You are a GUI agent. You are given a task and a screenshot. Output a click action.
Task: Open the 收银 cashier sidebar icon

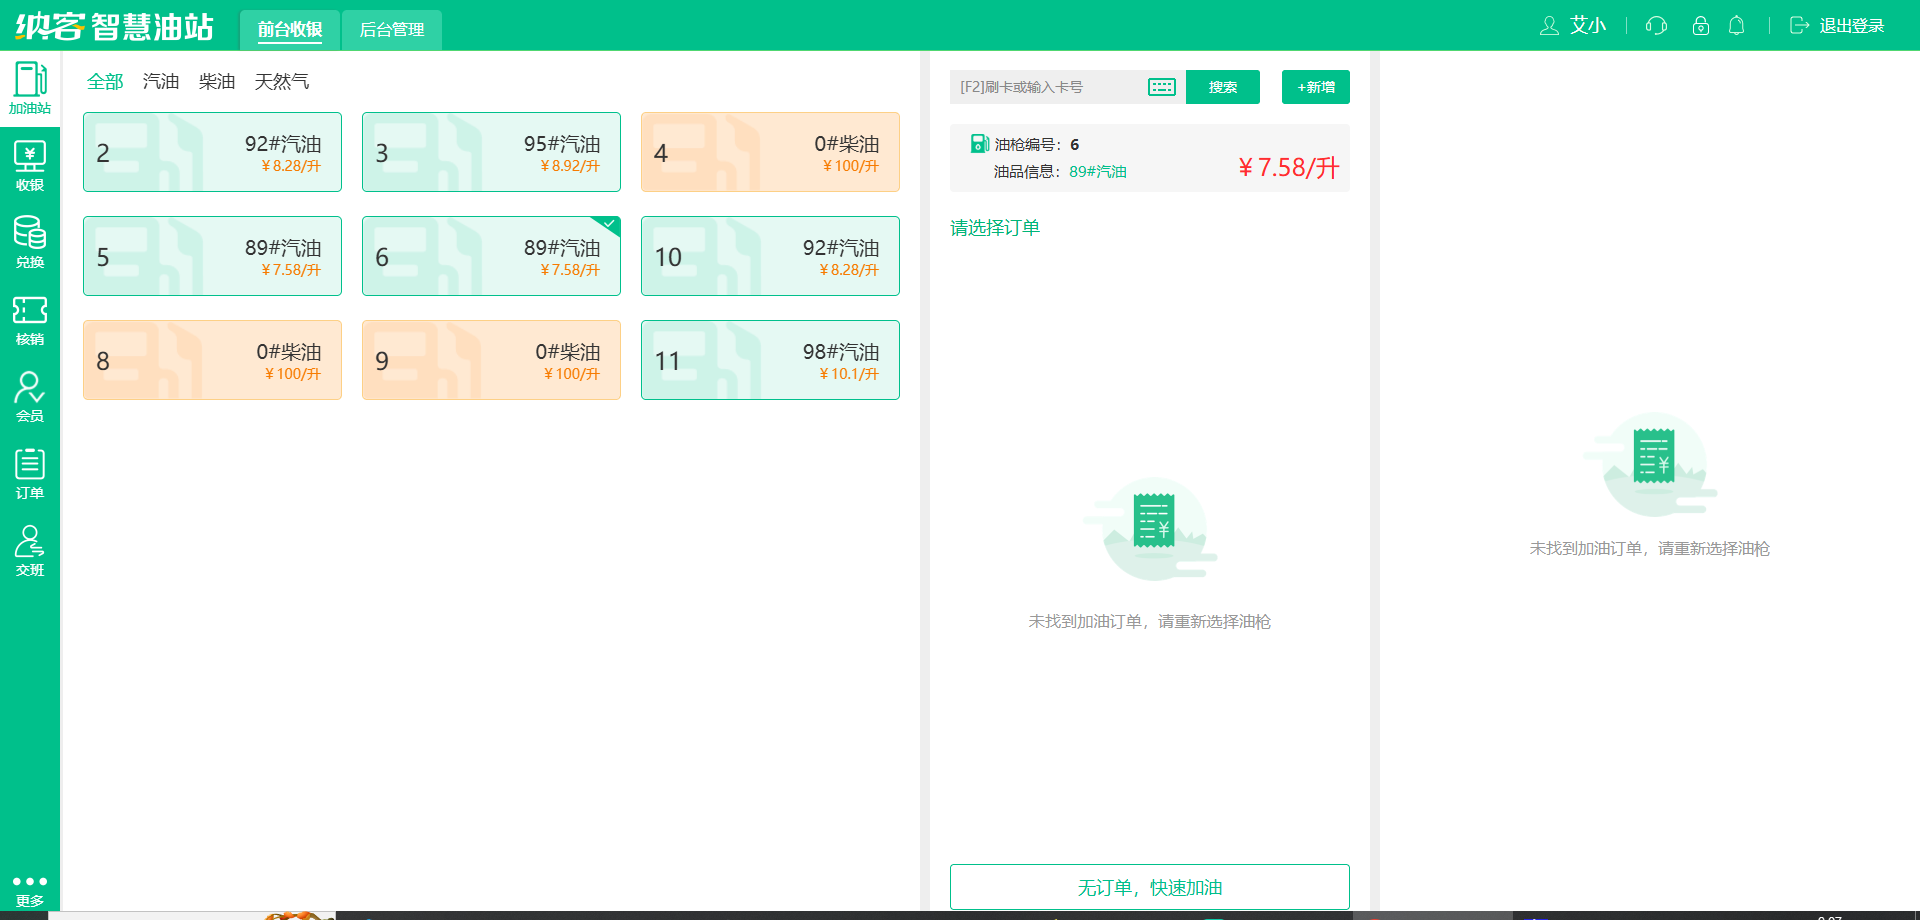[30, 166]
